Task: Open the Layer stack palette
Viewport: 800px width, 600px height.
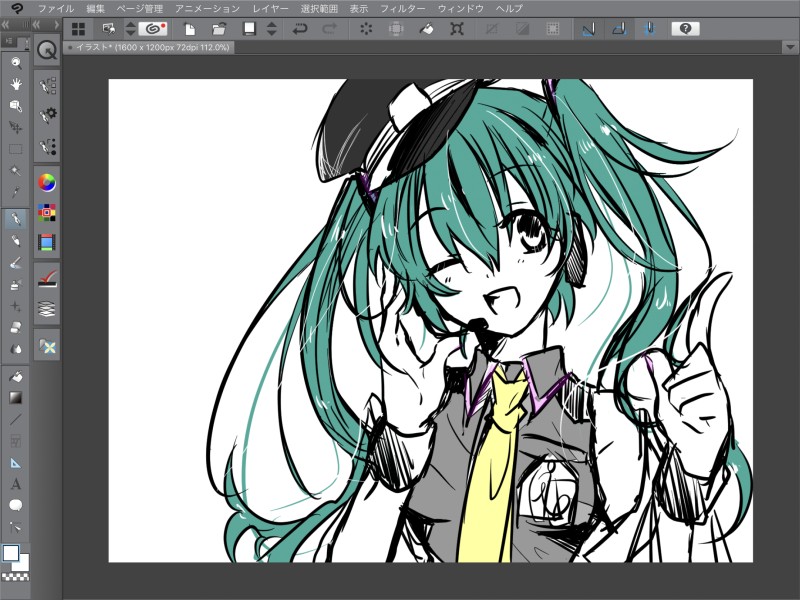Action: click(47, 309)
